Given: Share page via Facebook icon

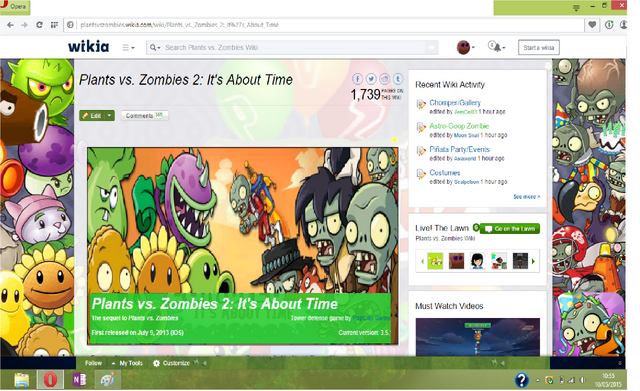Looking at the screenshot, I should click(x=357, y=79).
